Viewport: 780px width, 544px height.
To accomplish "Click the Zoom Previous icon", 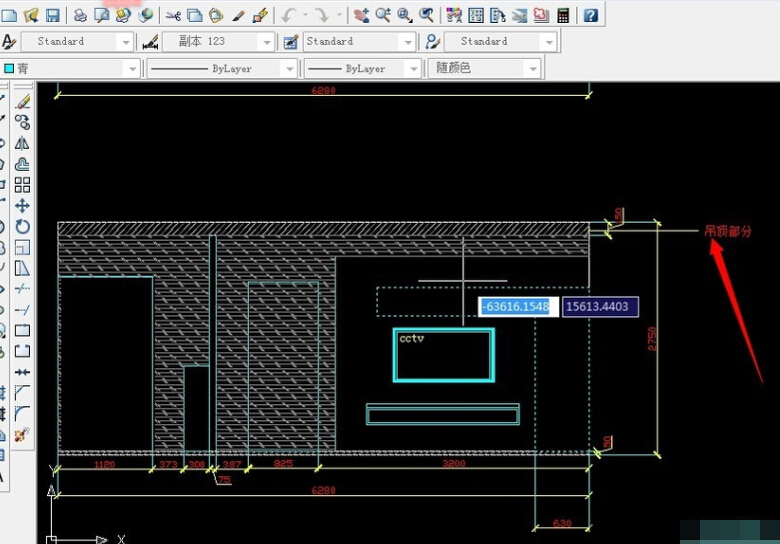I will point(426,15).
